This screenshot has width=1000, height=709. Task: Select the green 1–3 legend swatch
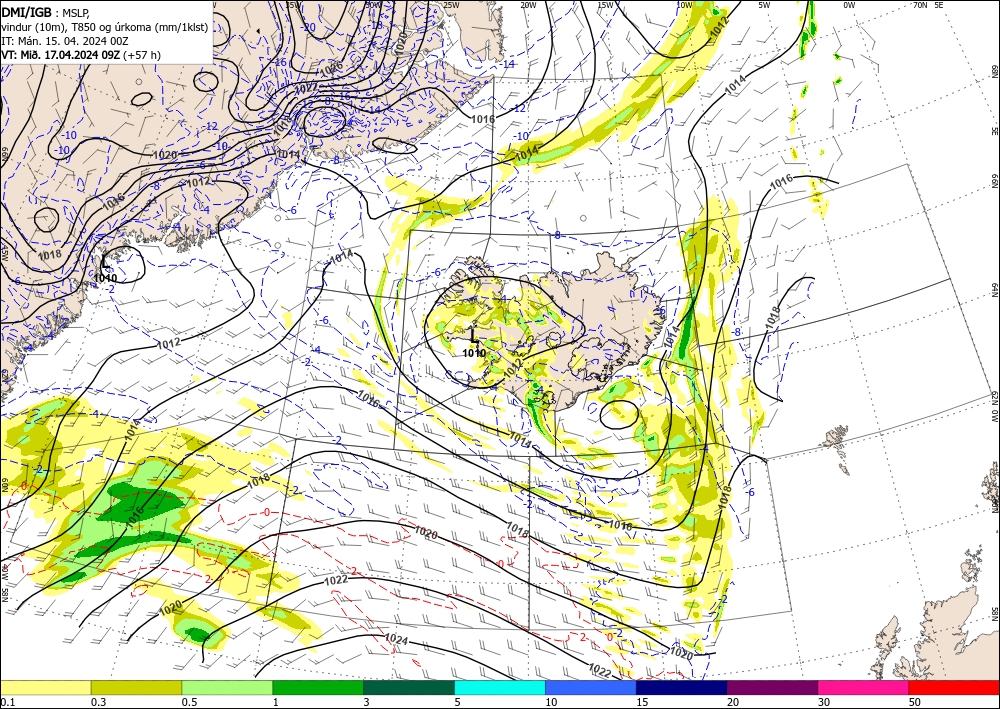[x=318, y=687]
